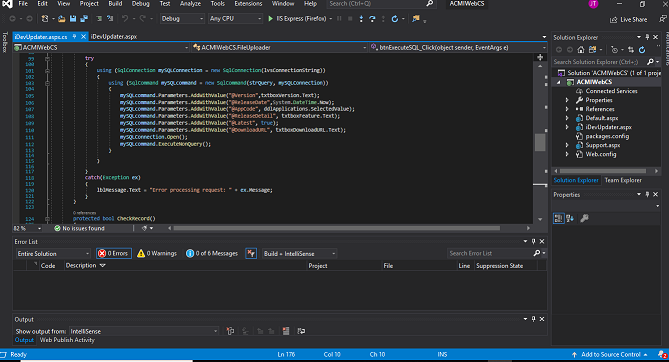Expand the Default.aspx node
Screen dimensions: 669x362
pyautogui.click(x=567, y=118)
